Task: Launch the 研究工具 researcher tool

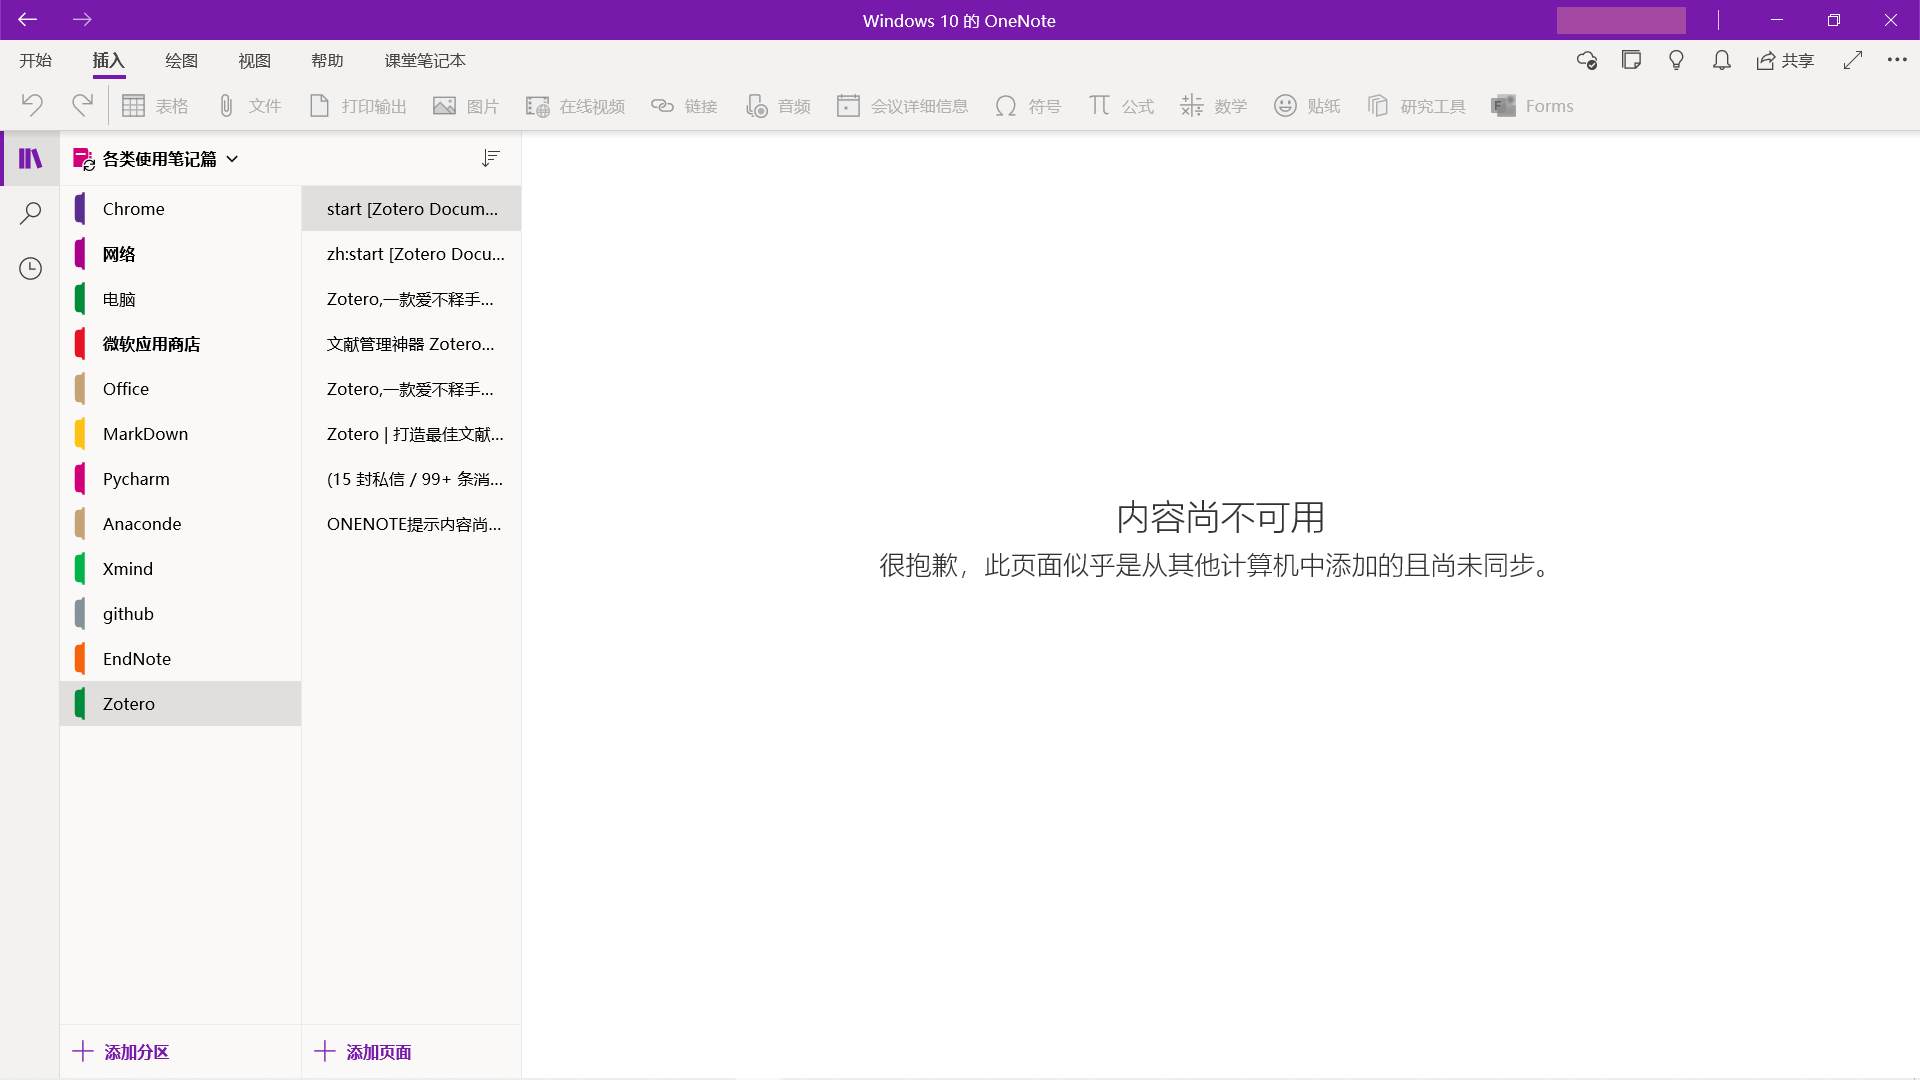Action: point(1415,105)
